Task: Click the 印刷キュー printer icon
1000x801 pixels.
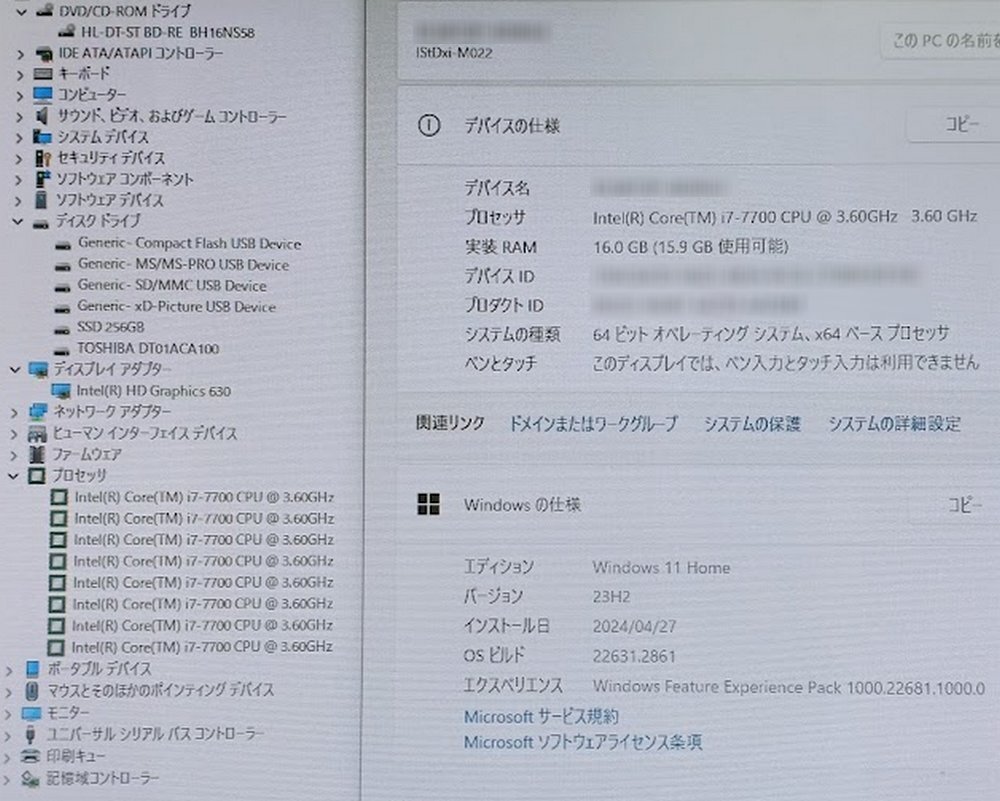Action: point(30,756)
